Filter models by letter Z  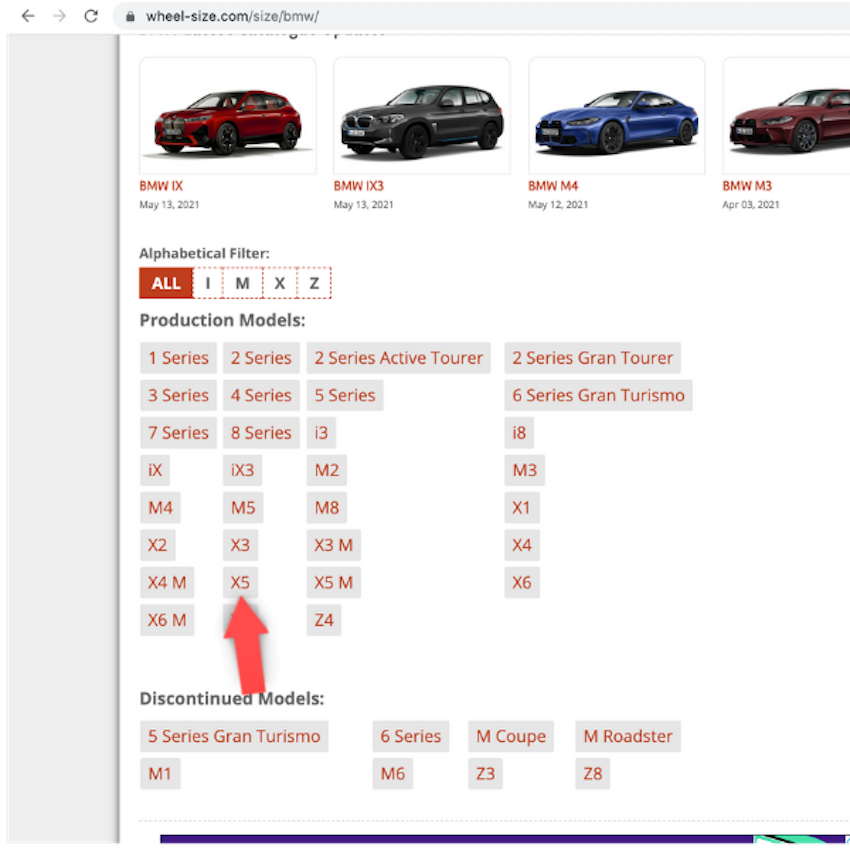click(x=314, y=283)
